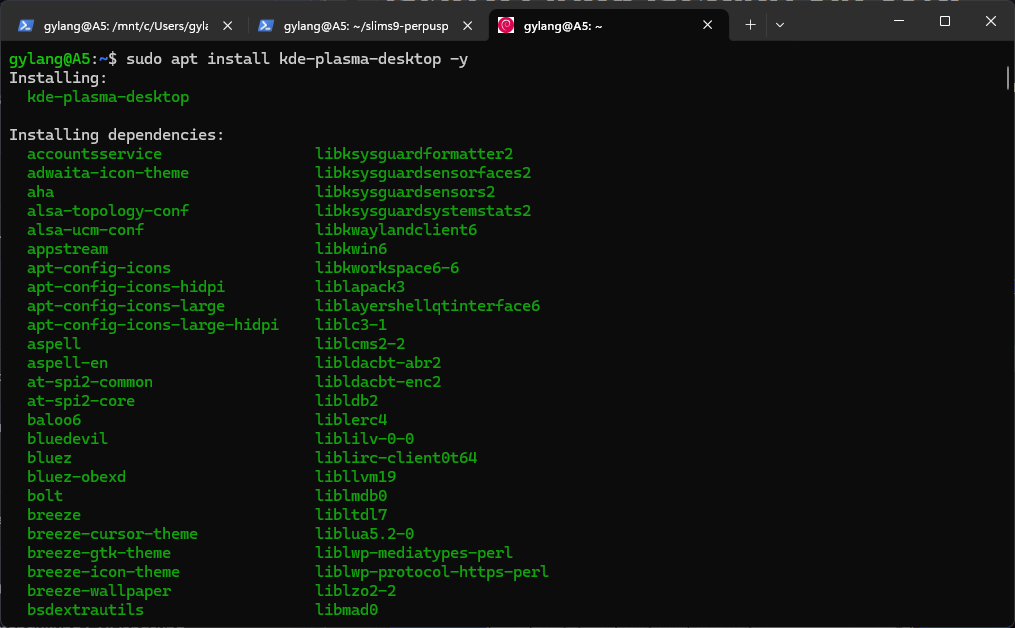1015x628 pixels.
Task: Click the PowerShell icon on the first tab
Action: click(26, 26)
